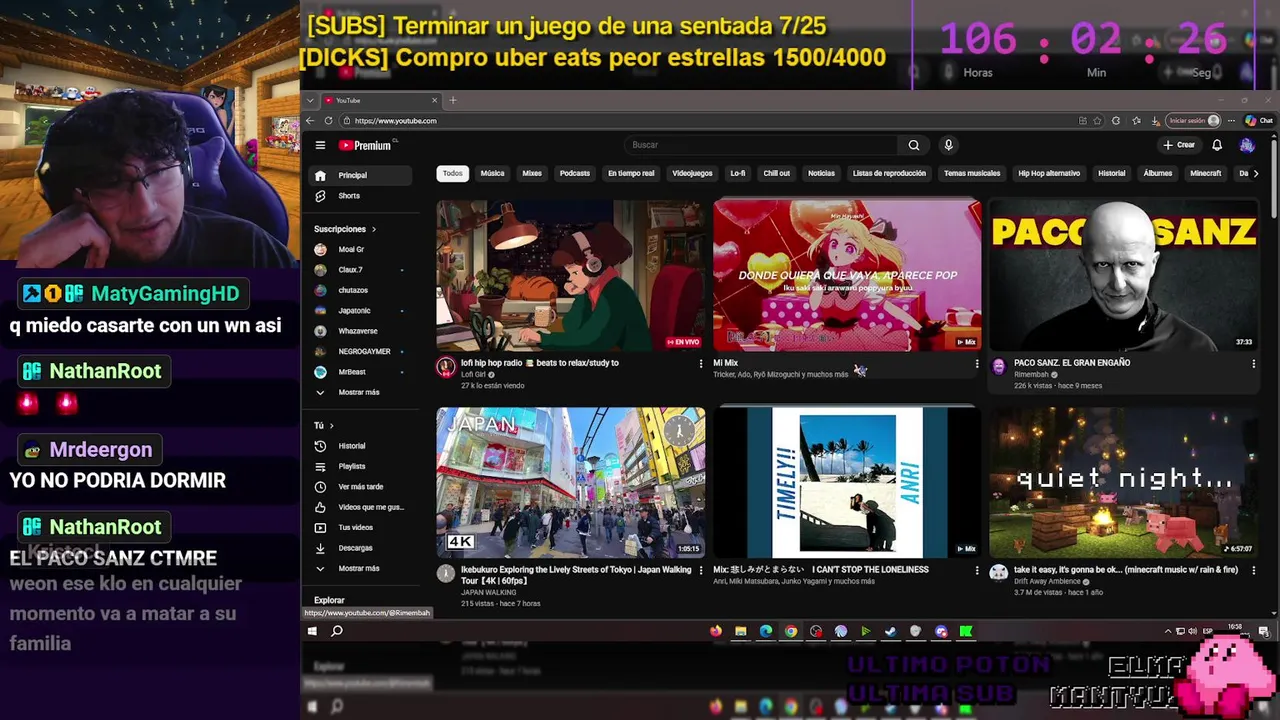Open options menu for Ikebukuro walking tour video
The height and width of the screenshot is (720, 1280).
(x=700, y=570)
